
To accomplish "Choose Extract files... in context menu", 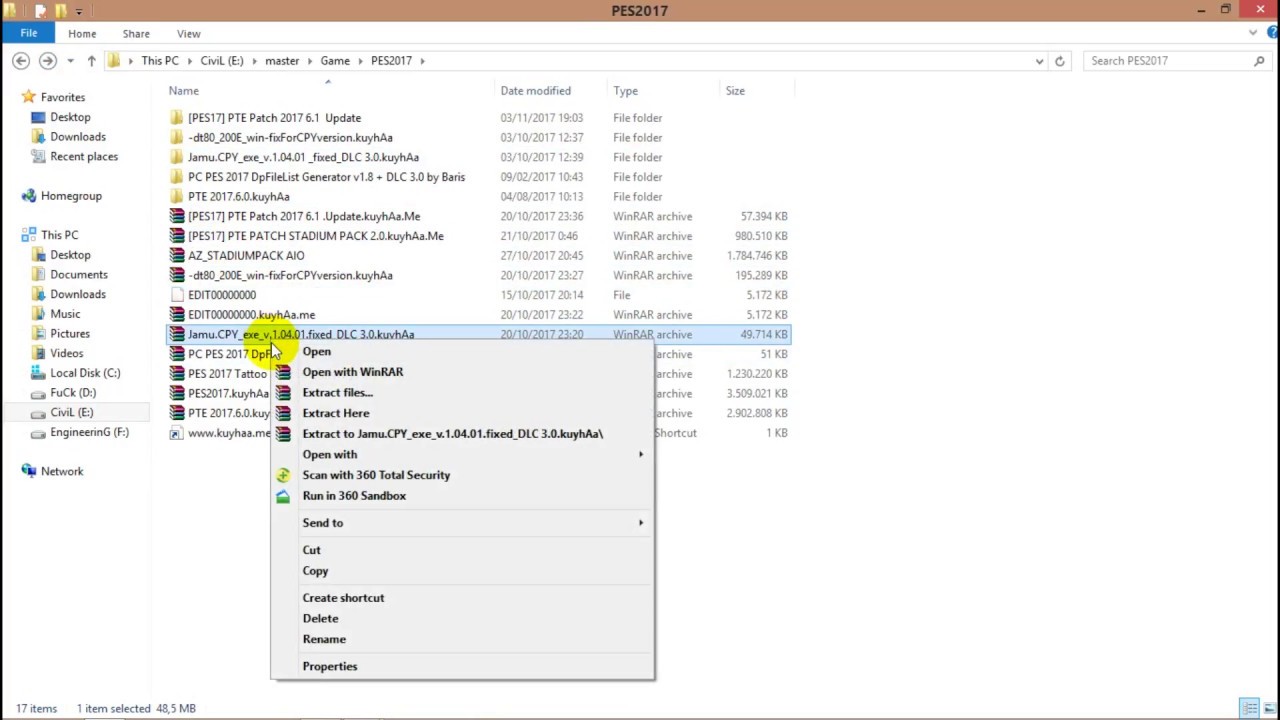I will [338, 393].
